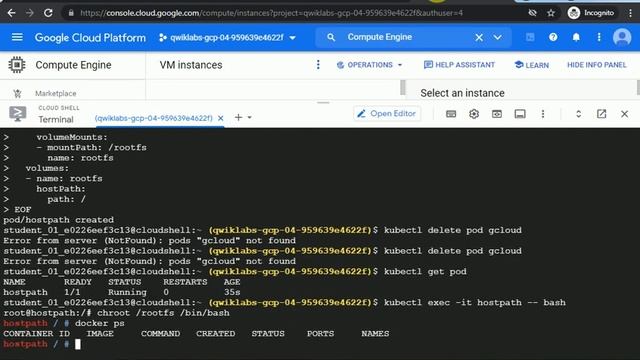Open the VM instances more-actions menu
This screenshot has width=640, height=360.
[318, 65]
